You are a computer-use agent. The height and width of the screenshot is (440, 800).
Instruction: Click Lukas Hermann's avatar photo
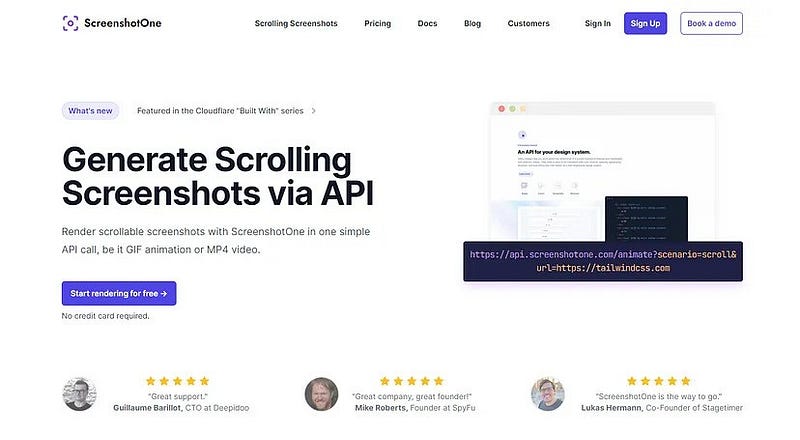[548, 394]
